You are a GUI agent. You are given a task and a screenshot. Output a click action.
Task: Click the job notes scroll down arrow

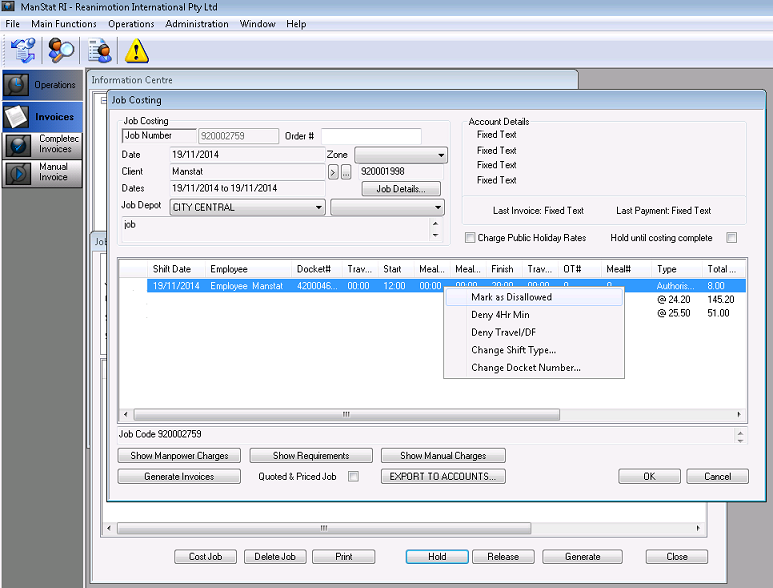(x=435, y=235)
